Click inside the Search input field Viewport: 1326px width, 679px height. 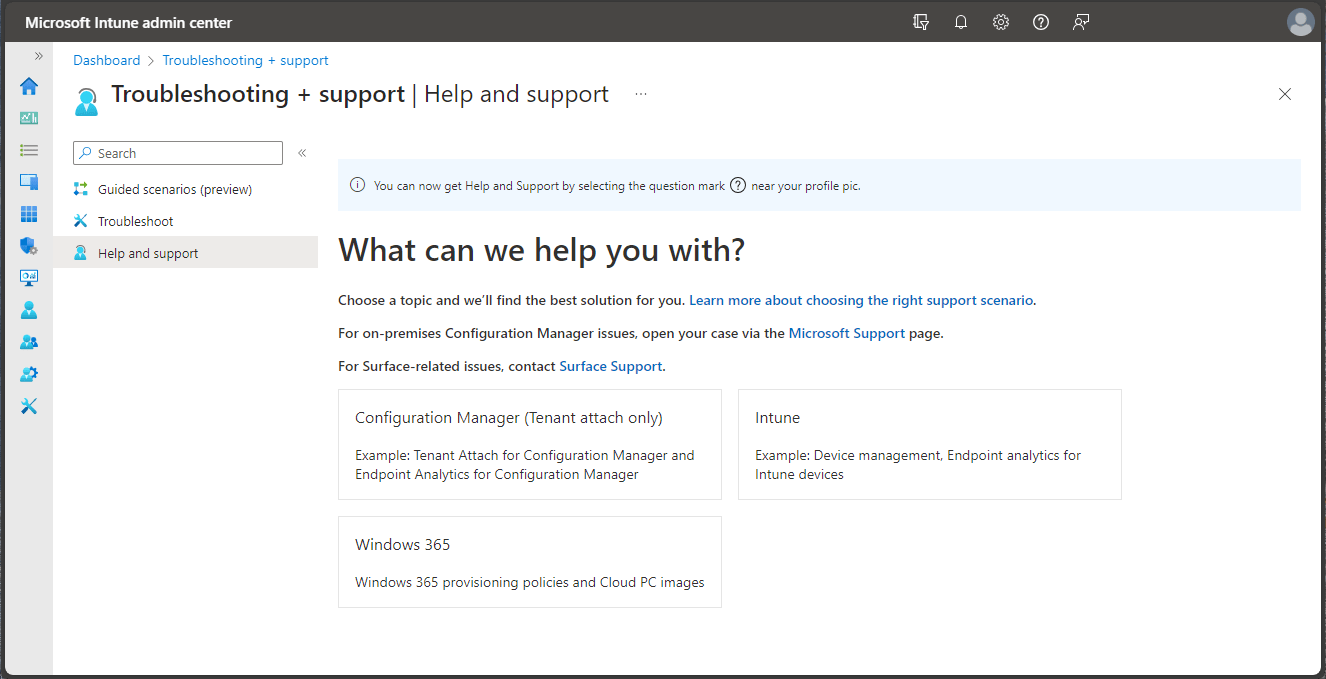tap(177, 153)
